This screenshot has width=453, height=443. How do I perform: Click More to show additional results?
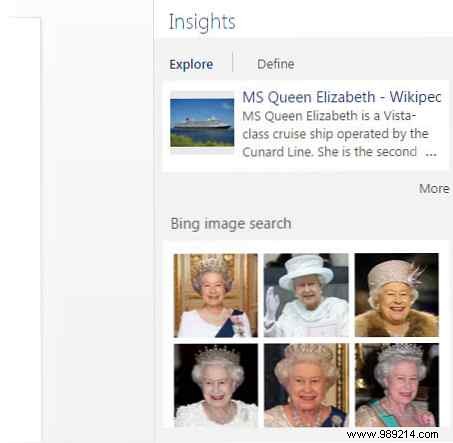(x=434, y=188)
